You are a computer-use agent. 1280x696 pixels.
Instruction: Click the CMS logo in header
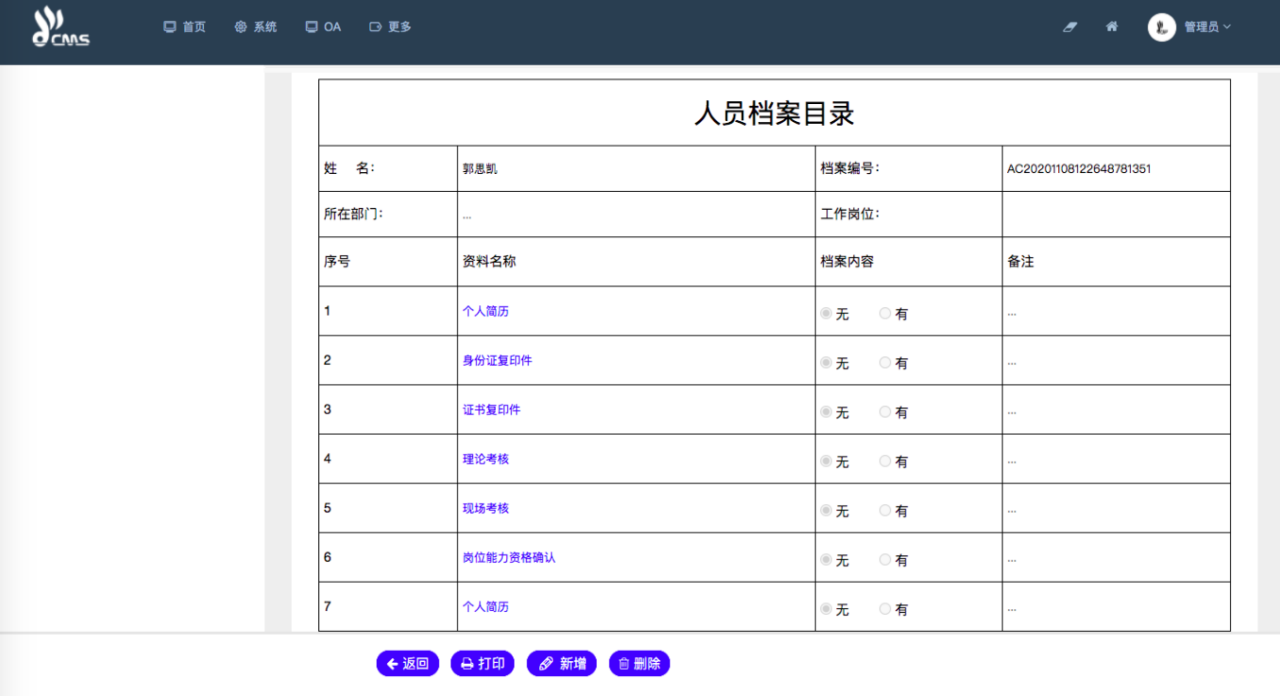tap(61, 27)
